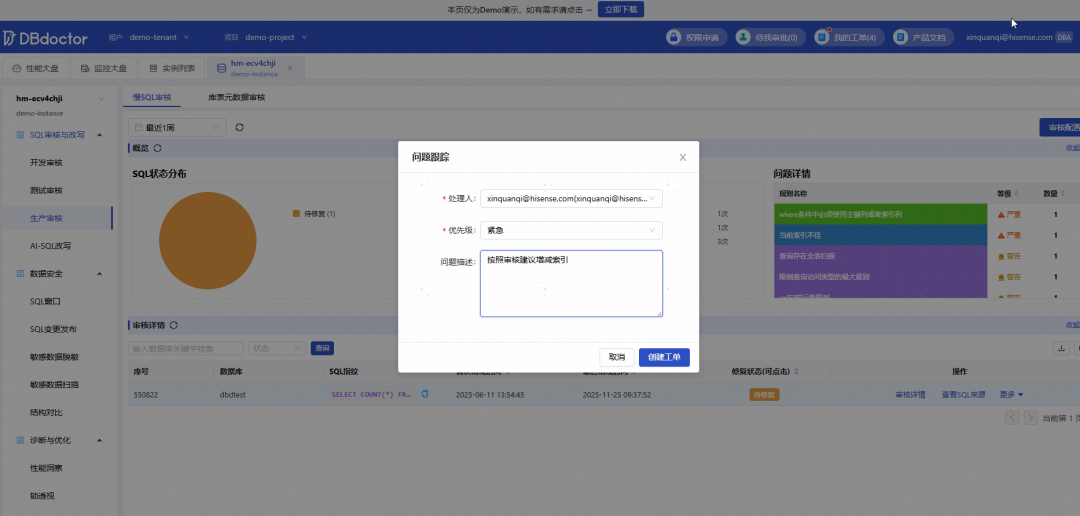The width and height of the screenshot is (1080, 516).
Task: Collapse the SQL审核与改写 menu group
Action: coord(99,135)
